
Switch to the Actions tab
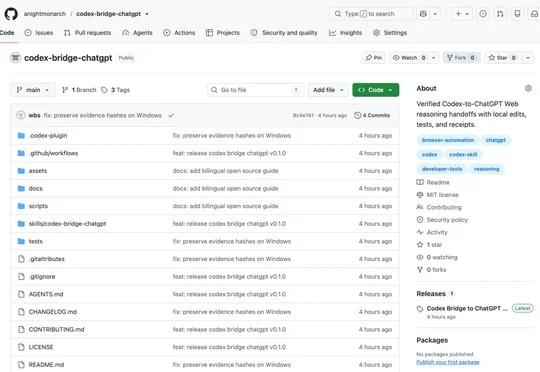point(179,33)
